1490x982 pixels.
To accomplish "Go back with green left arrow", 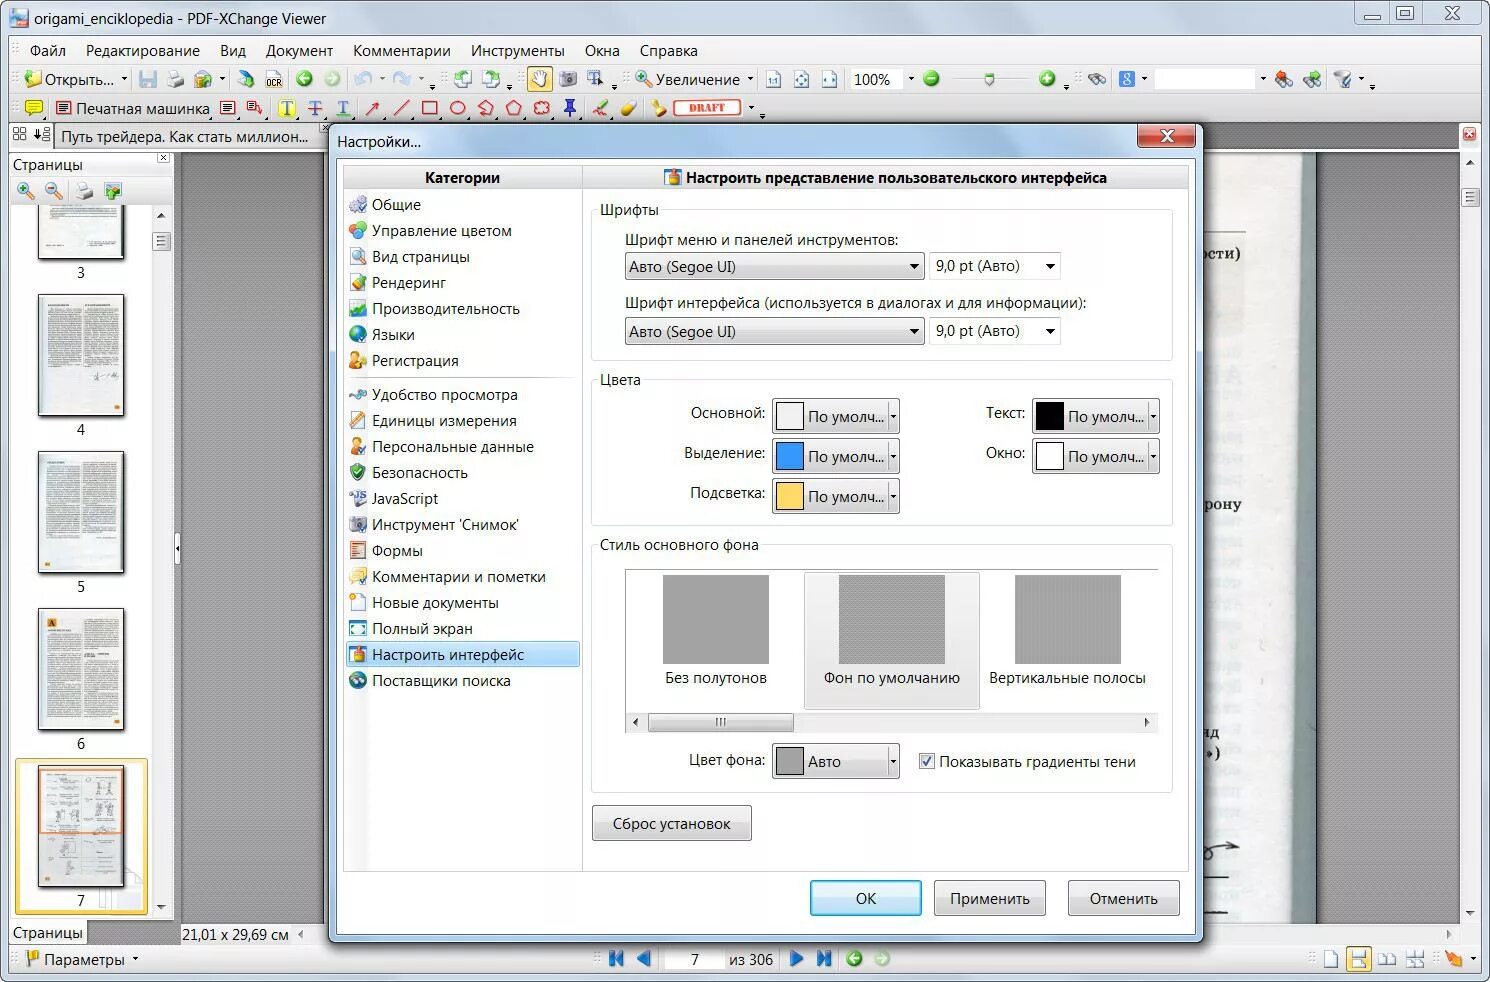I will (304, 79).
